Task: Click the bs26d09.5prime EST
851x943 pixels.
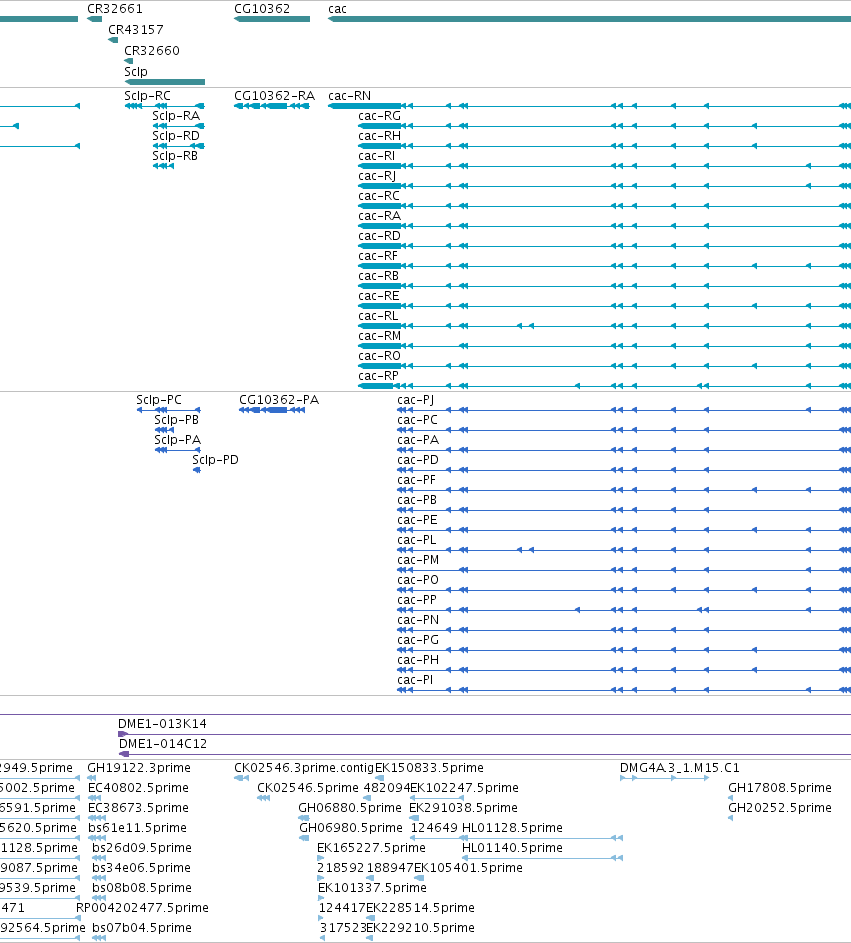Action: pyautogui.click(x=99, y=858)
